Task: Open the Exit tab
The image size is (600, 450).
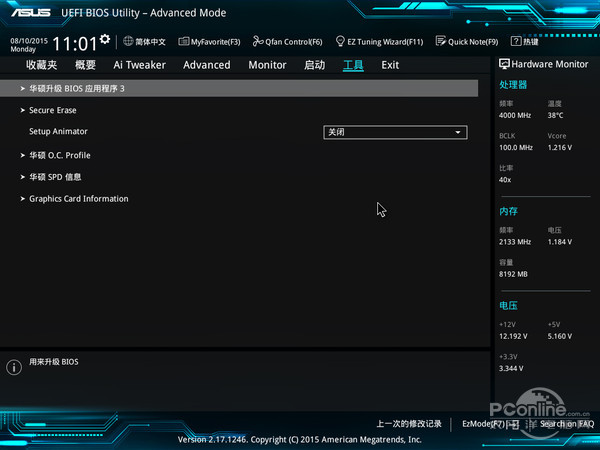Action: click(x=390, y=65)
